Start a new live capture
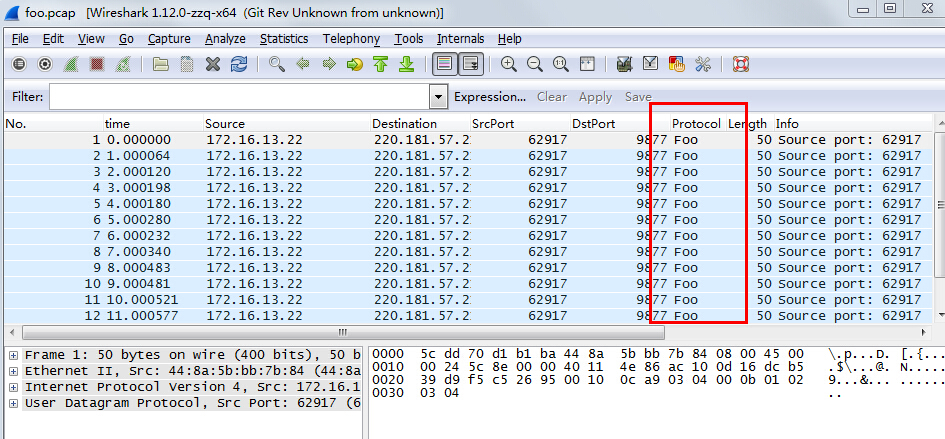945x439 pixels. click(x=71, y=64)
